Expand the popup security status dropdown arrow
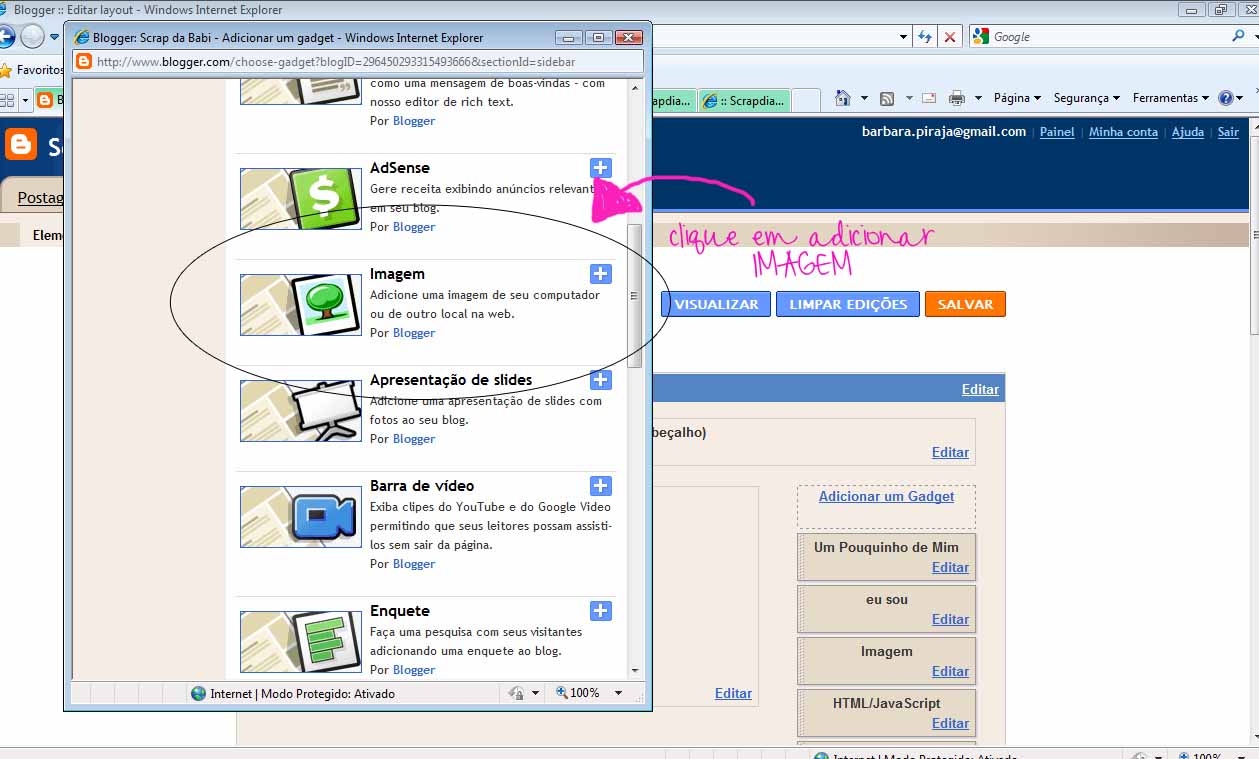 (x=536, y=693)
